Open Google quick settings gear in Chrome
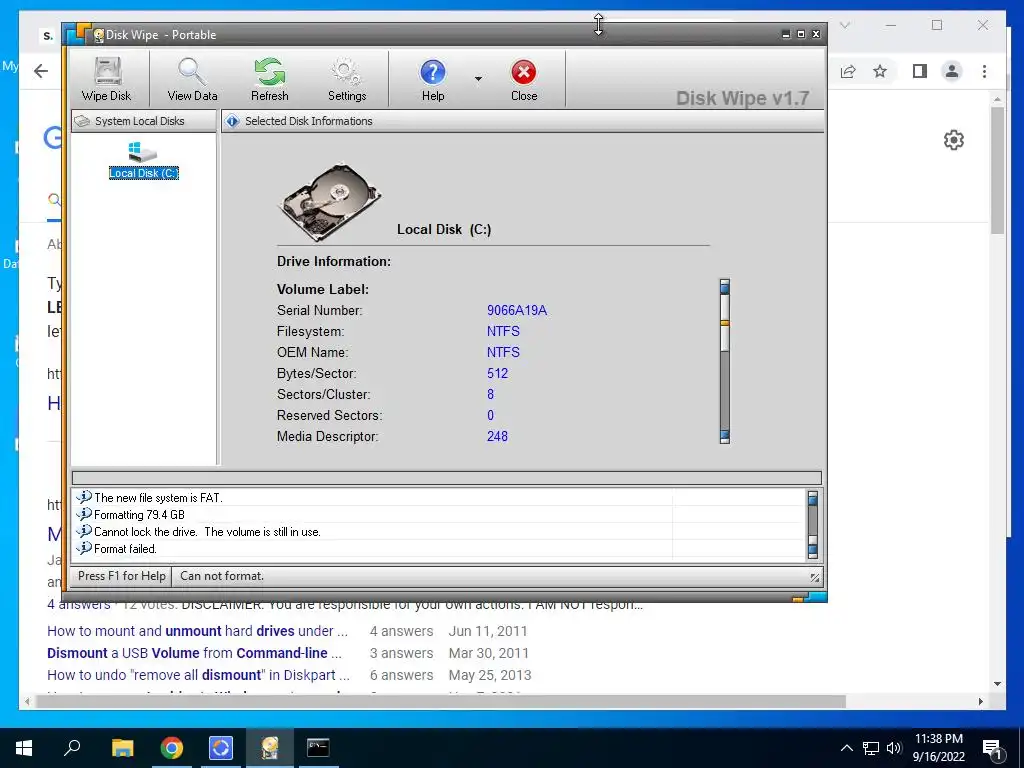 point(953,140)
